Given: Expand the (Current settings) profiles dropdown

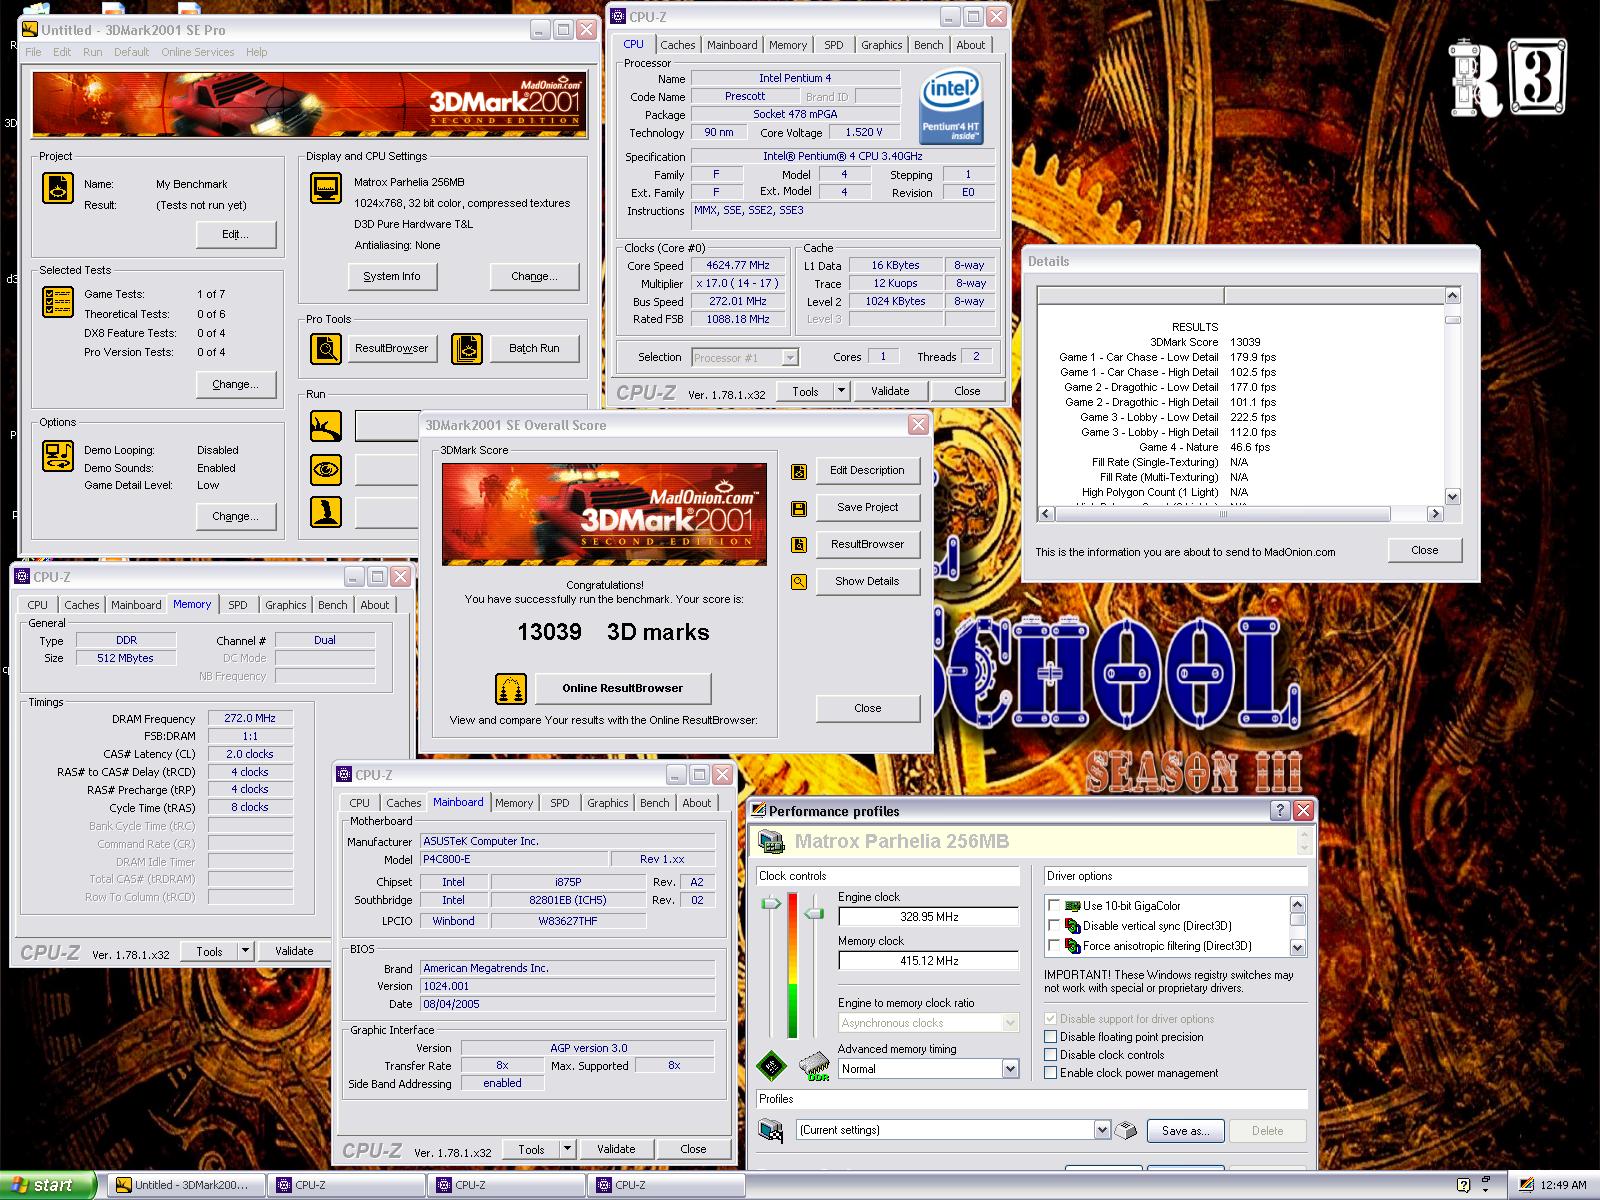Looking at the screenshot, I should [1102, 1130].
